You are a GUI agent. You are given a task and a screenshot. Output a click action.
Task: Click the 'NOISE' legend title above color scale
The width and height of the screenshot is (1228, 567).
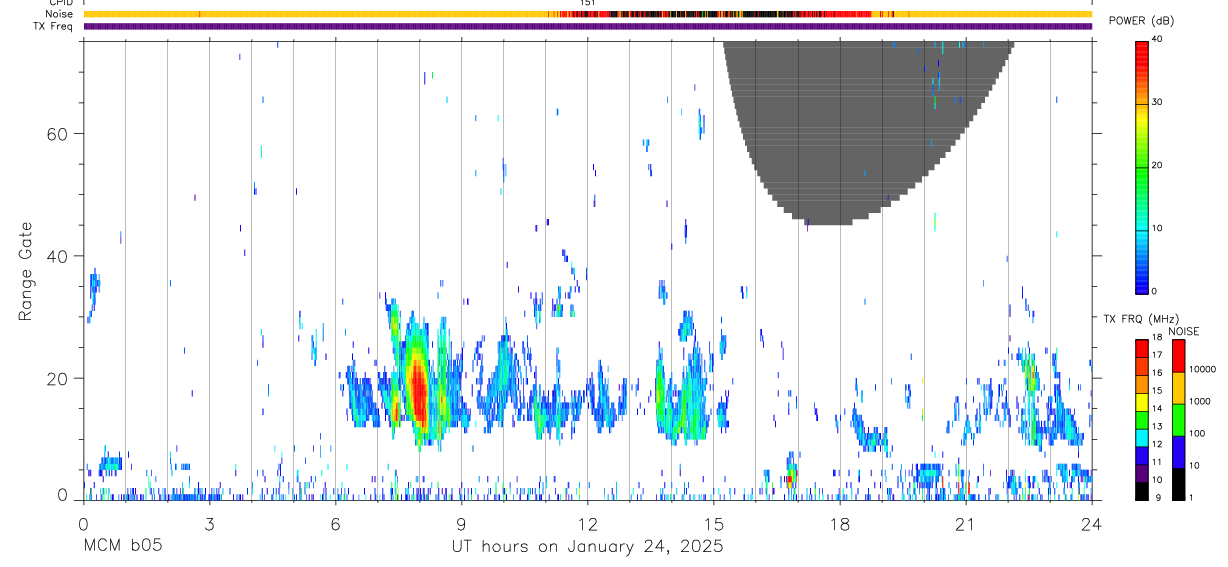[x=1184, y=332]
